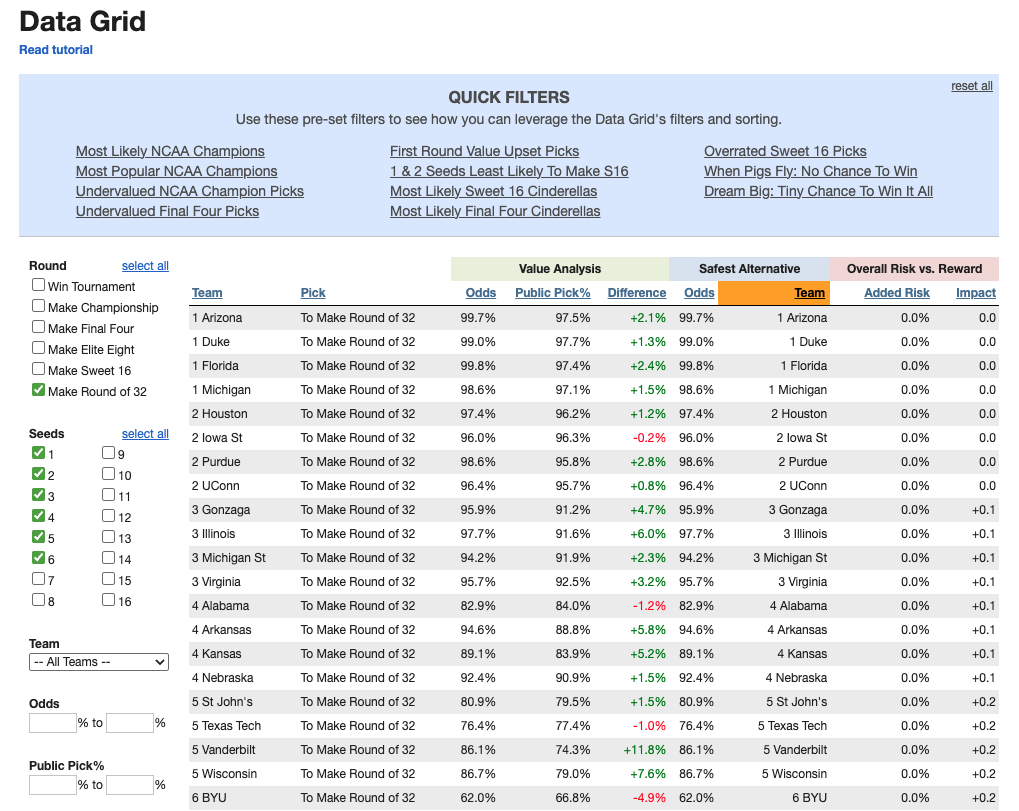Click the minimum Odds percent input field
The height and width of the screenshot is (811, 1019).
click(x=53, y=723)
